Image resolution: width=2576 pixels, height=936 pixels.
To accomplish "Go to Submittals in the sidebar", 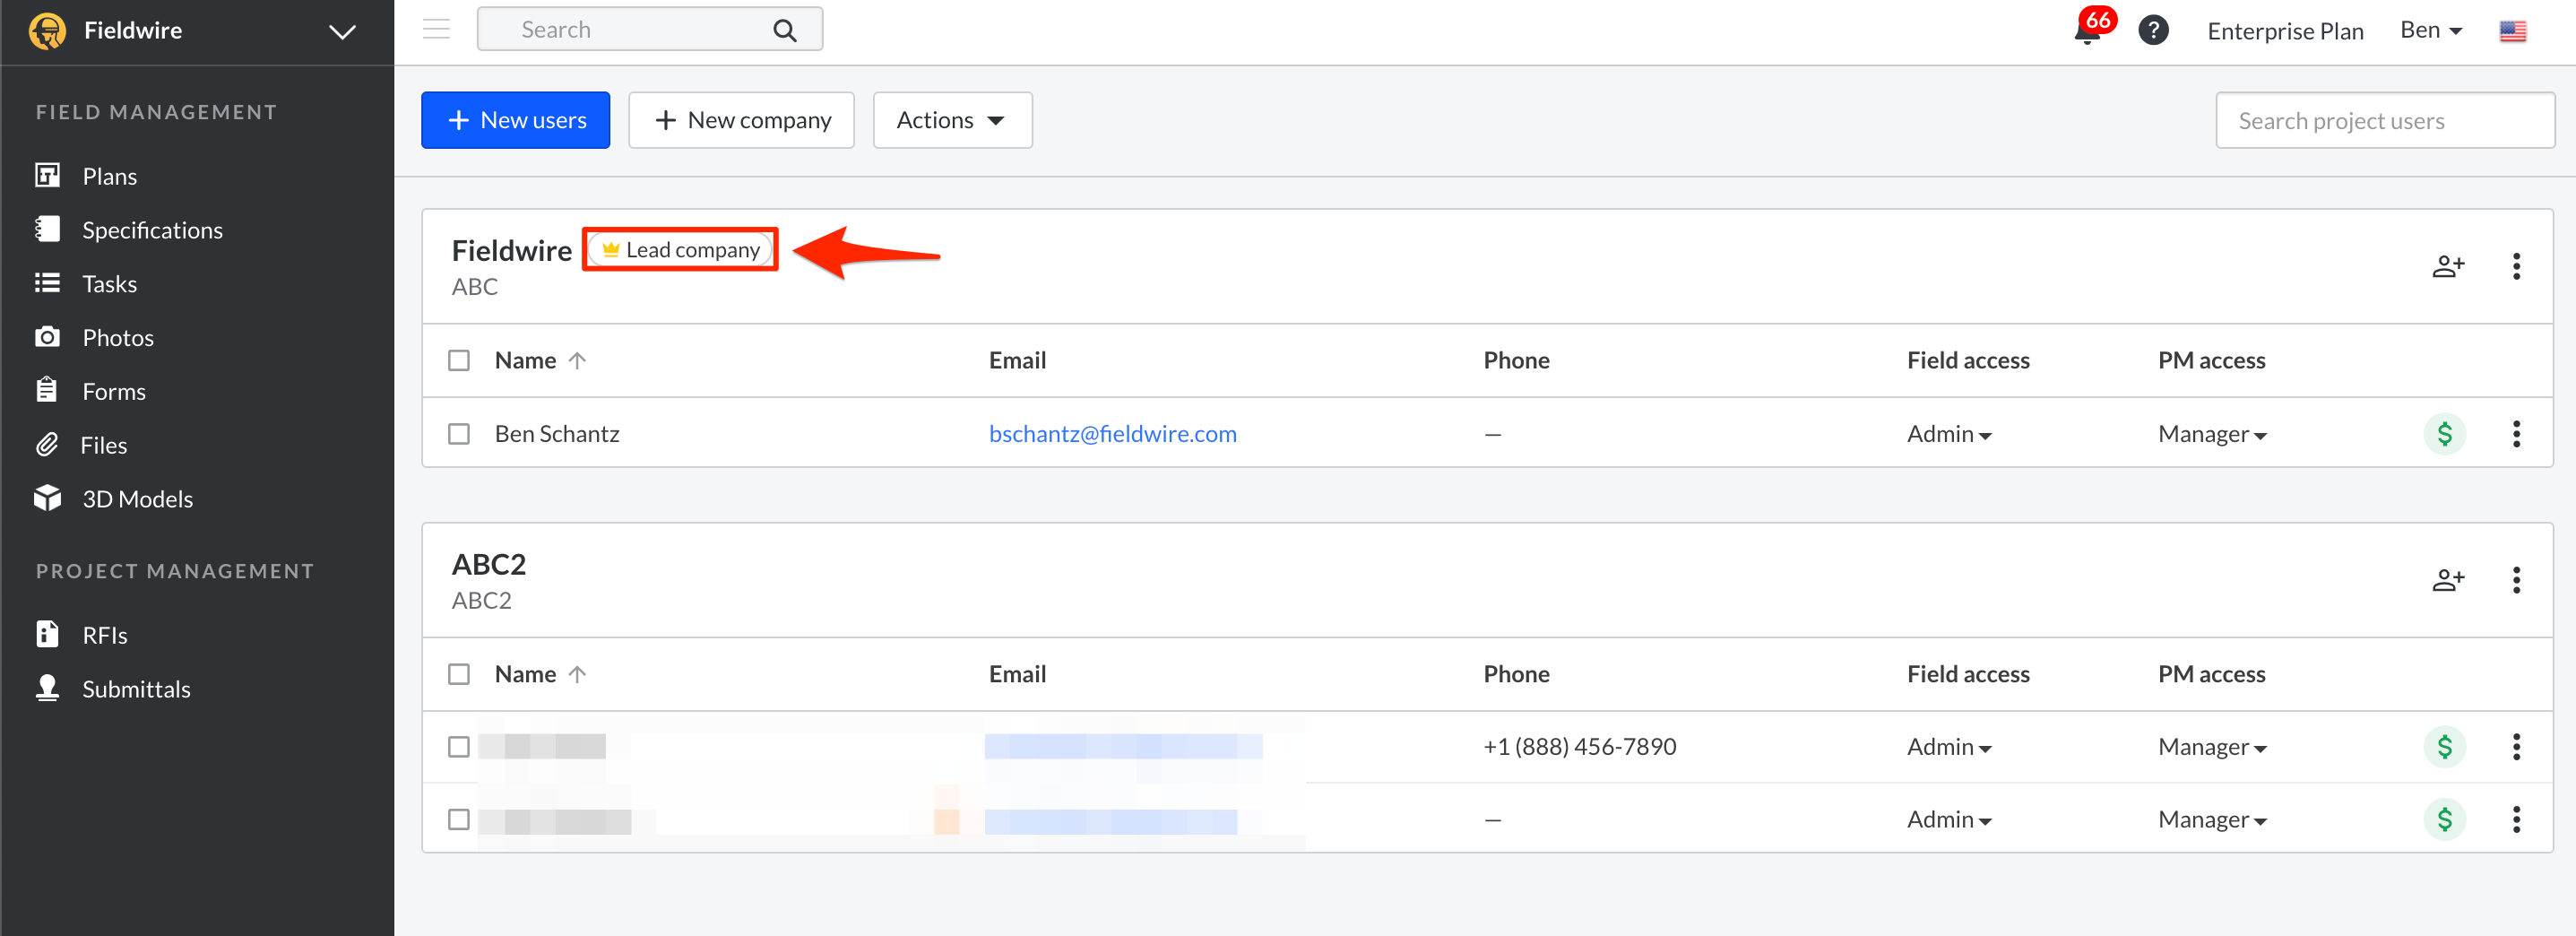I will coord(135,689).
